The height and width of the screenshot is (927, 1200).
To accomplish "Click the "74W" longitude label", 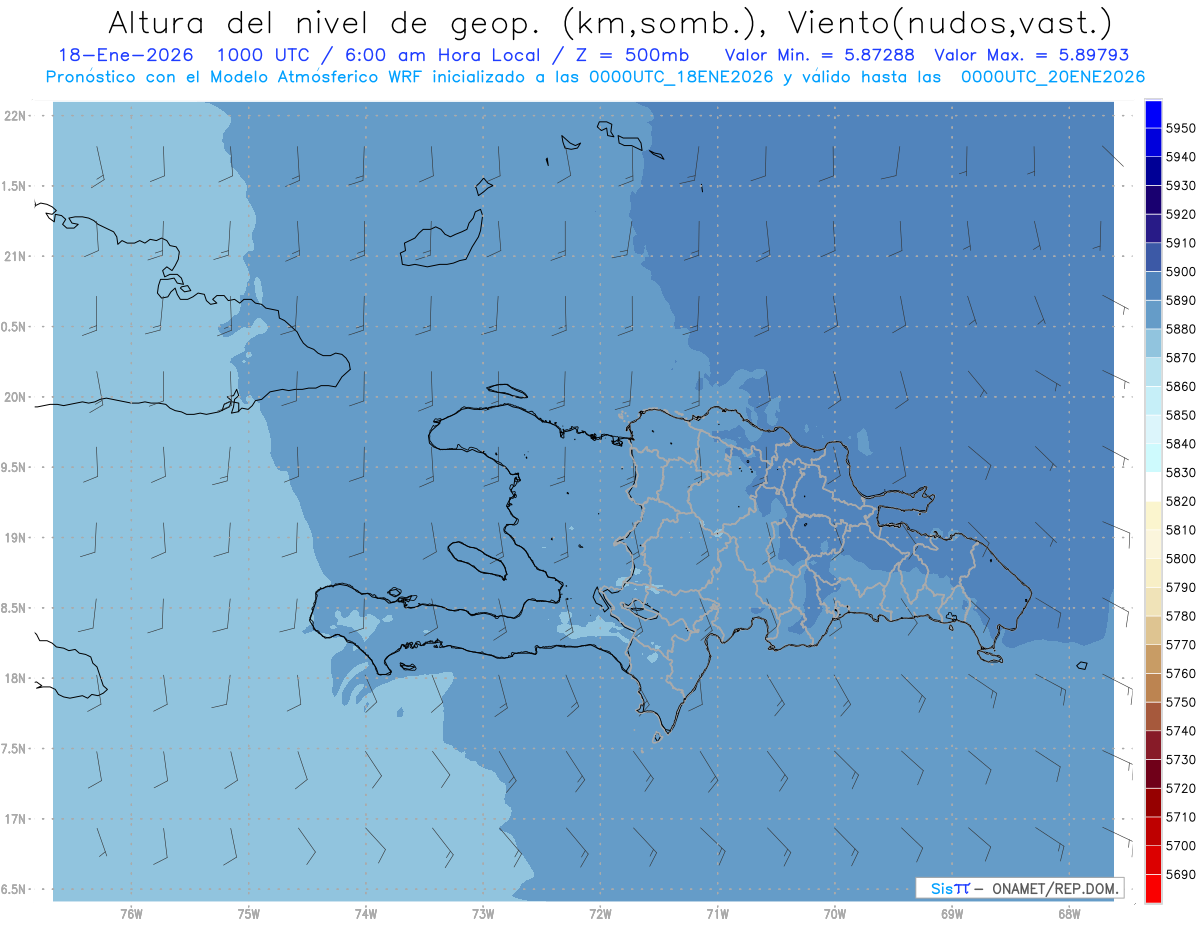I will (x=366, y=913).
